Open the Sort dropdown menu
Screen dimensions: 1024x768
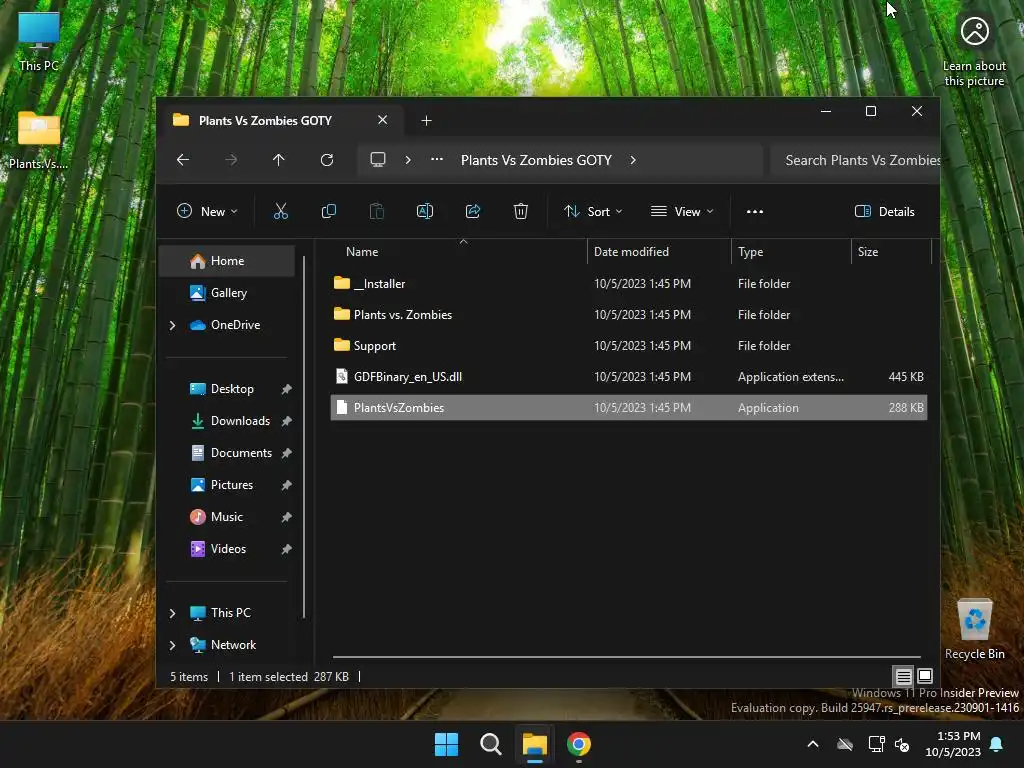coord(593,212)
